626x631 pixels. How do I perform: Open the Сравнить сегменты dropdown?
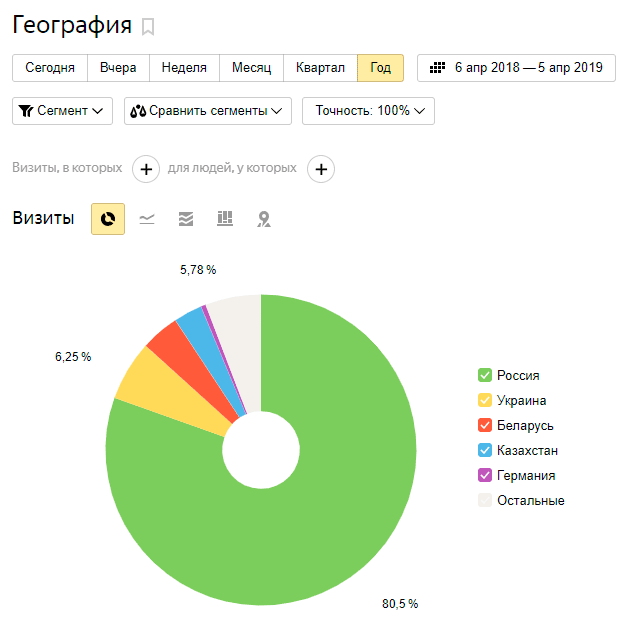[208, 111]
